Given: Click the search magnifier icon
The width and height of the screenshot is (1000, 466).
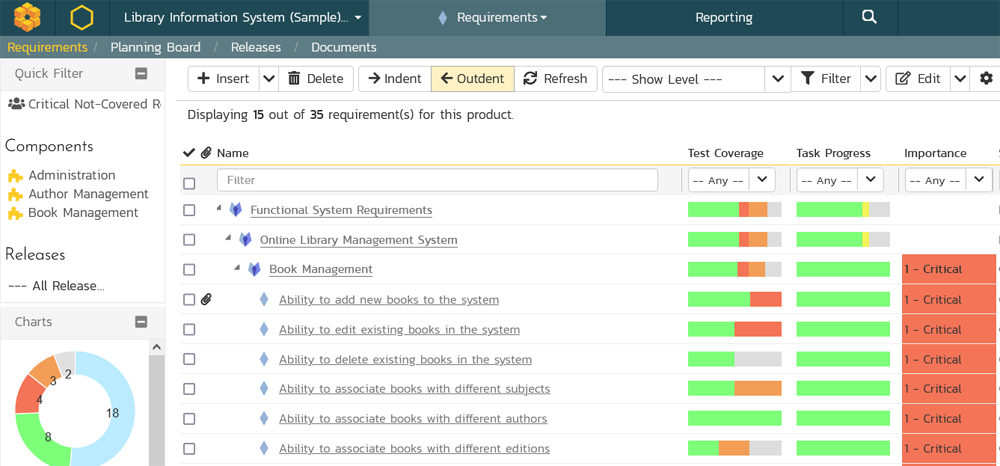Looking at the screenshot, I should [869, 17].
